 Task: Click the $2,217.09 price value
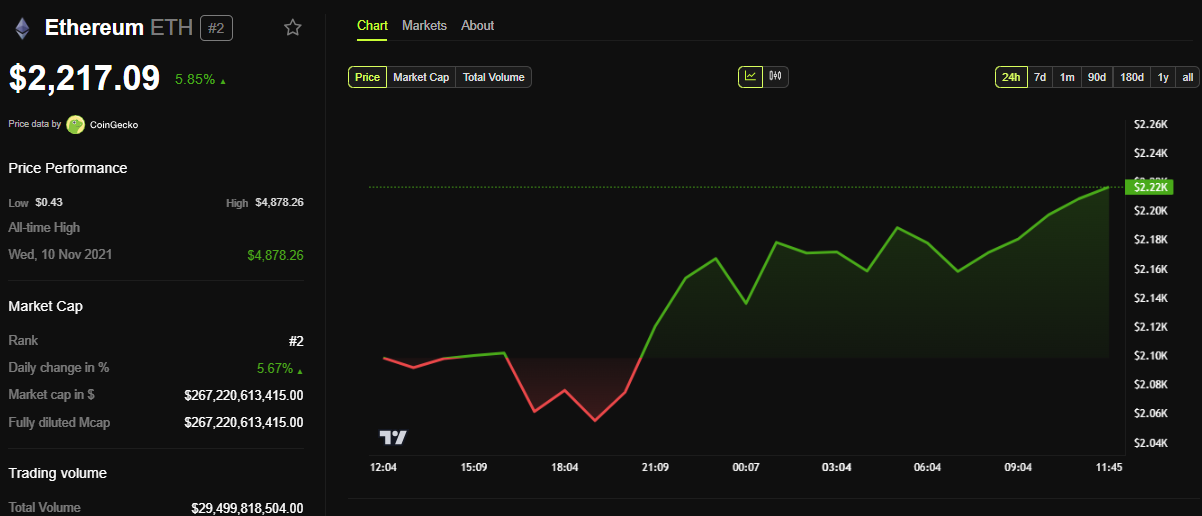[85, 78]
